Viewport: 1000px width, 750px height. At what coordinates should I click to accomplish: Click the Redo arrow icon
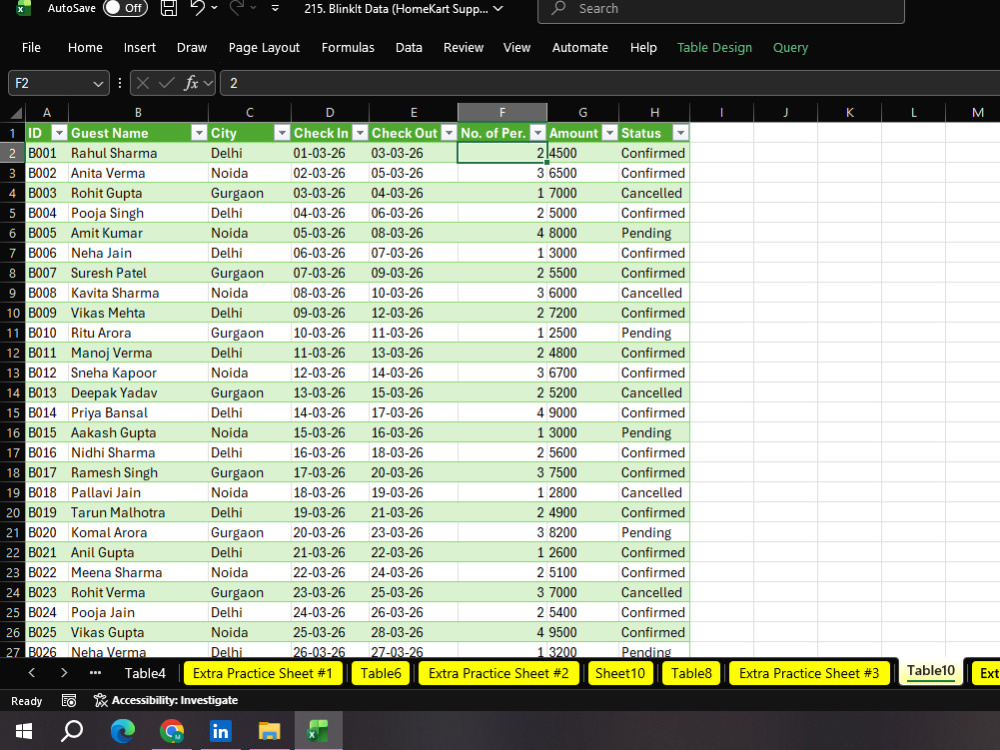(237, 8)
